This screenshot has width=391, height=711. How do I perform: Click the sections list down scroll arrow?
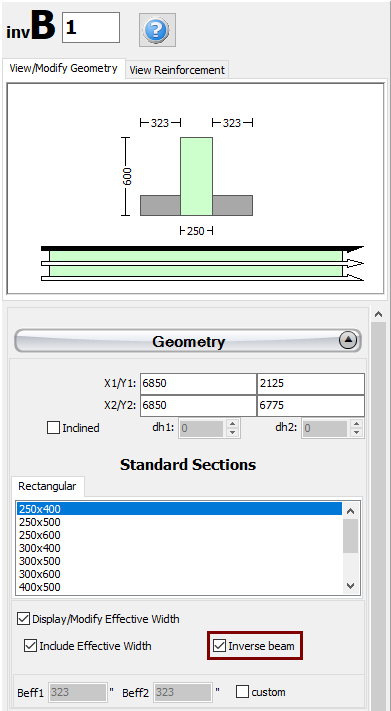pyautogui.click(x=350, y=586)
